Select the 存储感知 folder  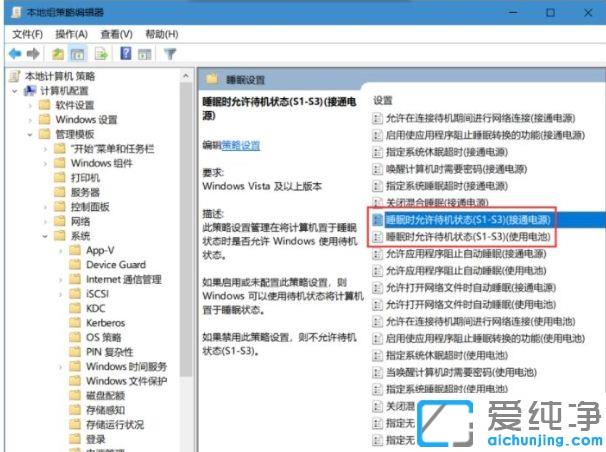(x=105, y=410)
